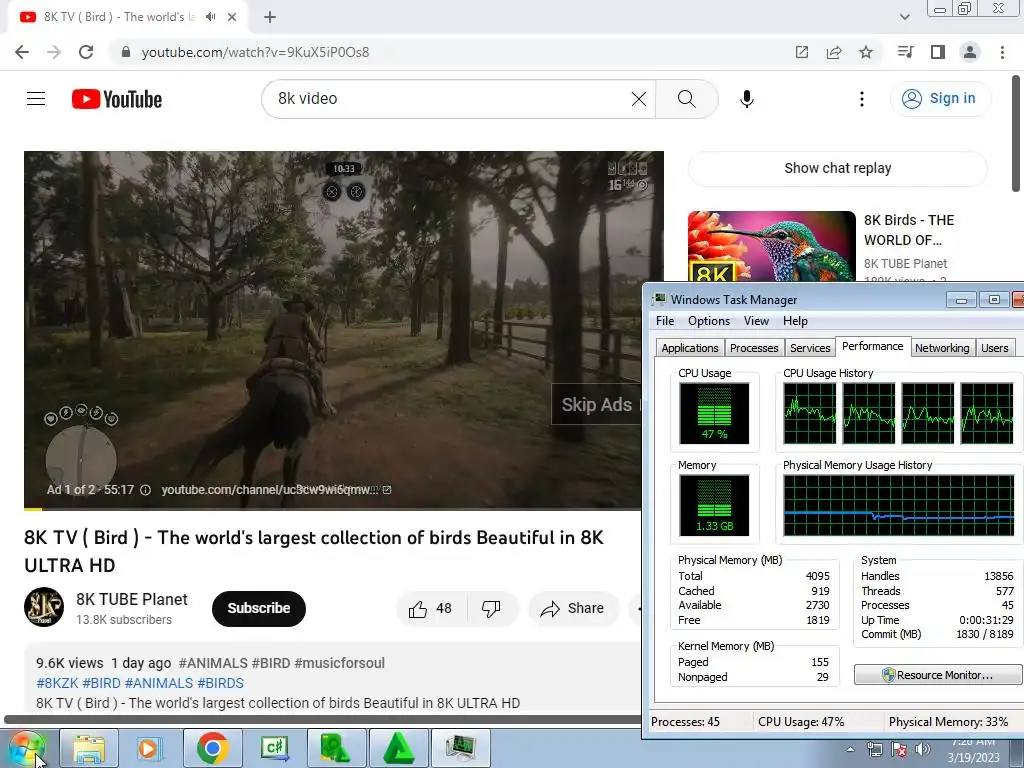Viewport: 1024px width, 768px height.
Task: Click the ad info icon
Action: (x=145, y=490)
